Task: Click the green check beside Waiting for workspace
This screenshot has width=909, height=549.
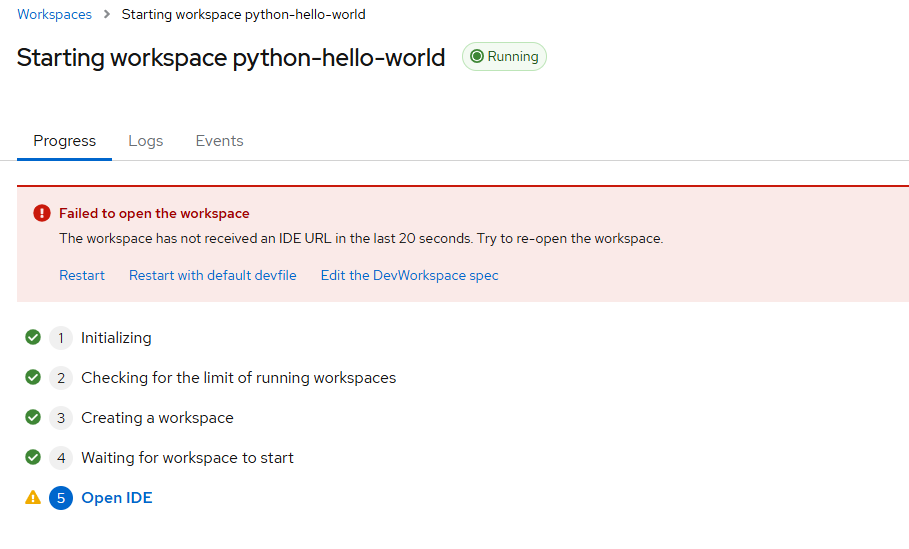Action: [x=33, y=457]
